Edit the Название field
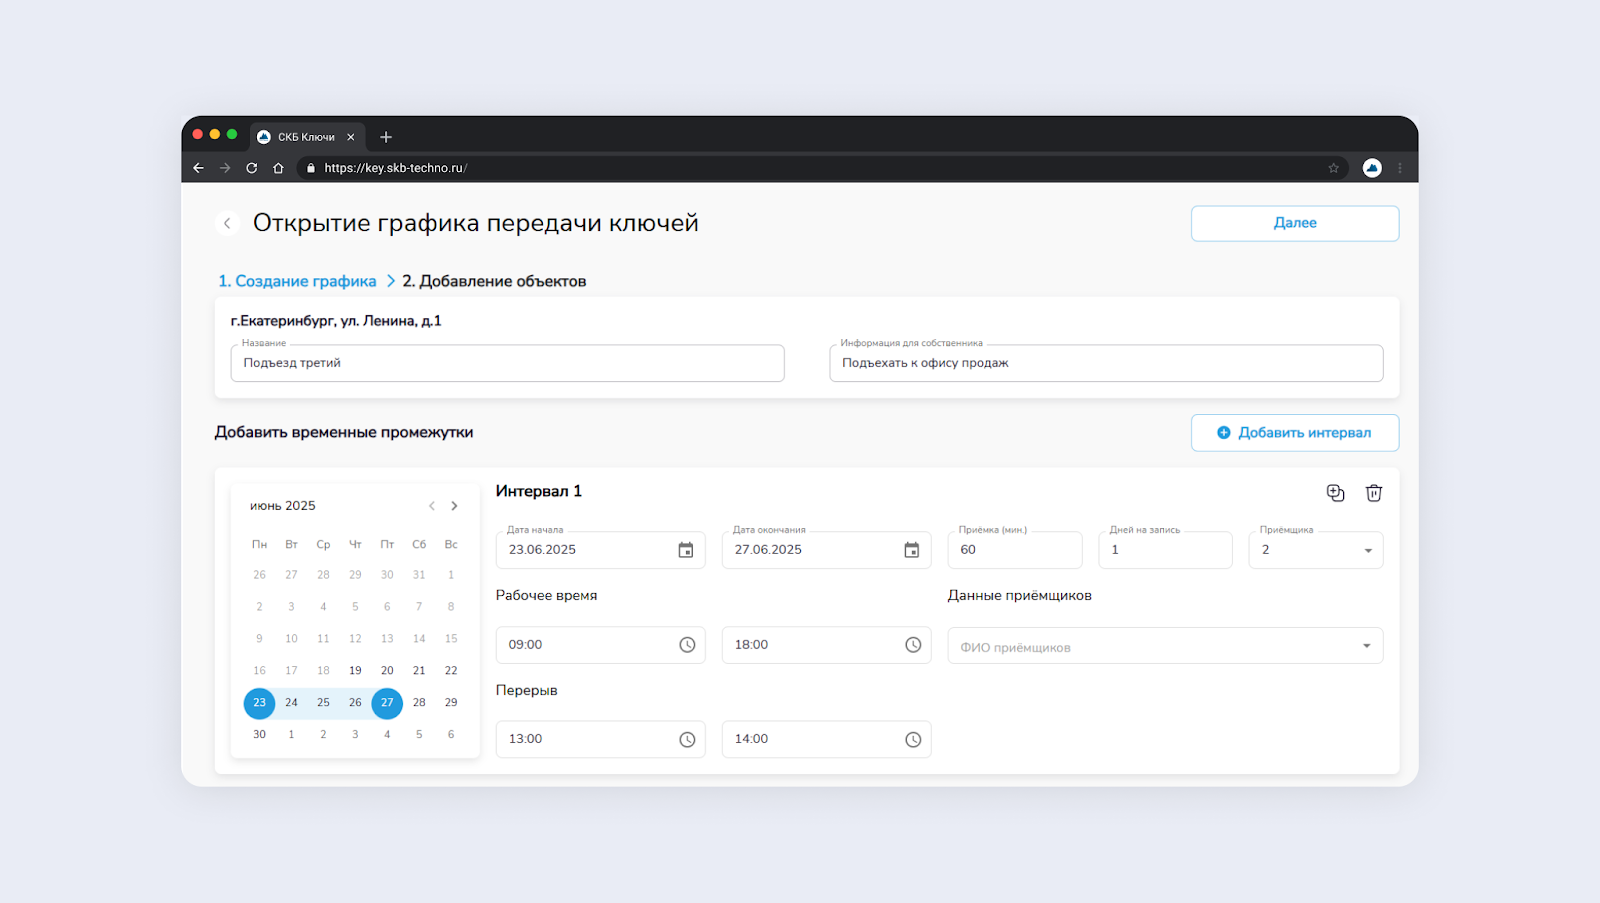1600x903 pixels. click(507, 363)
